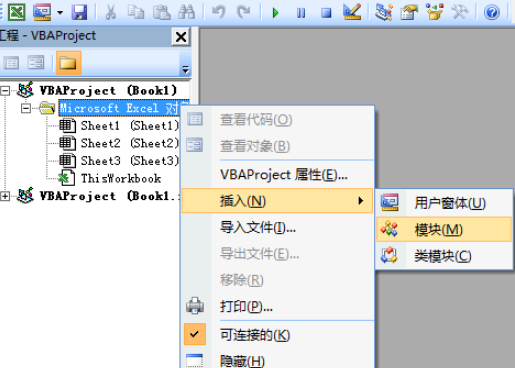
Task: Open Toolbox wrench and hammer icon
Action: (460, 12)
